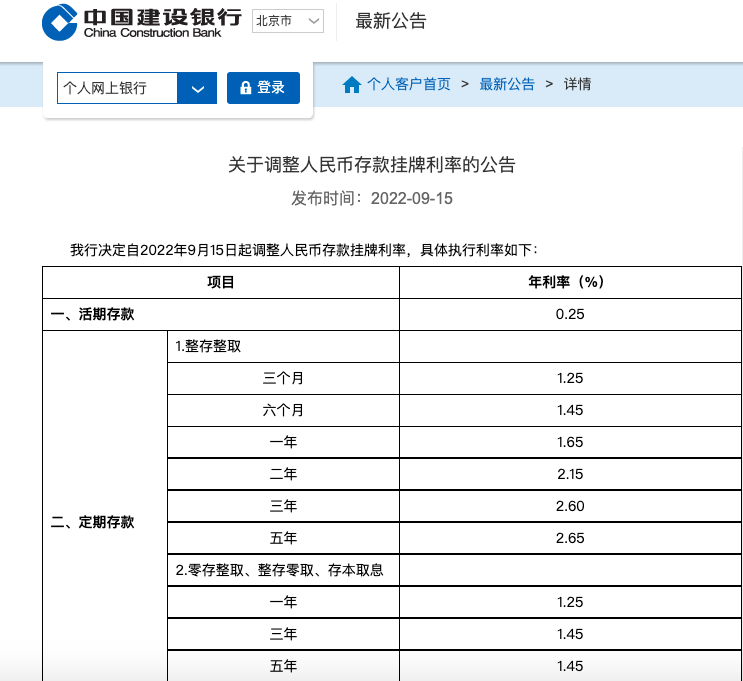Click the 个人网上银行 selection field

tap(118, 88)
